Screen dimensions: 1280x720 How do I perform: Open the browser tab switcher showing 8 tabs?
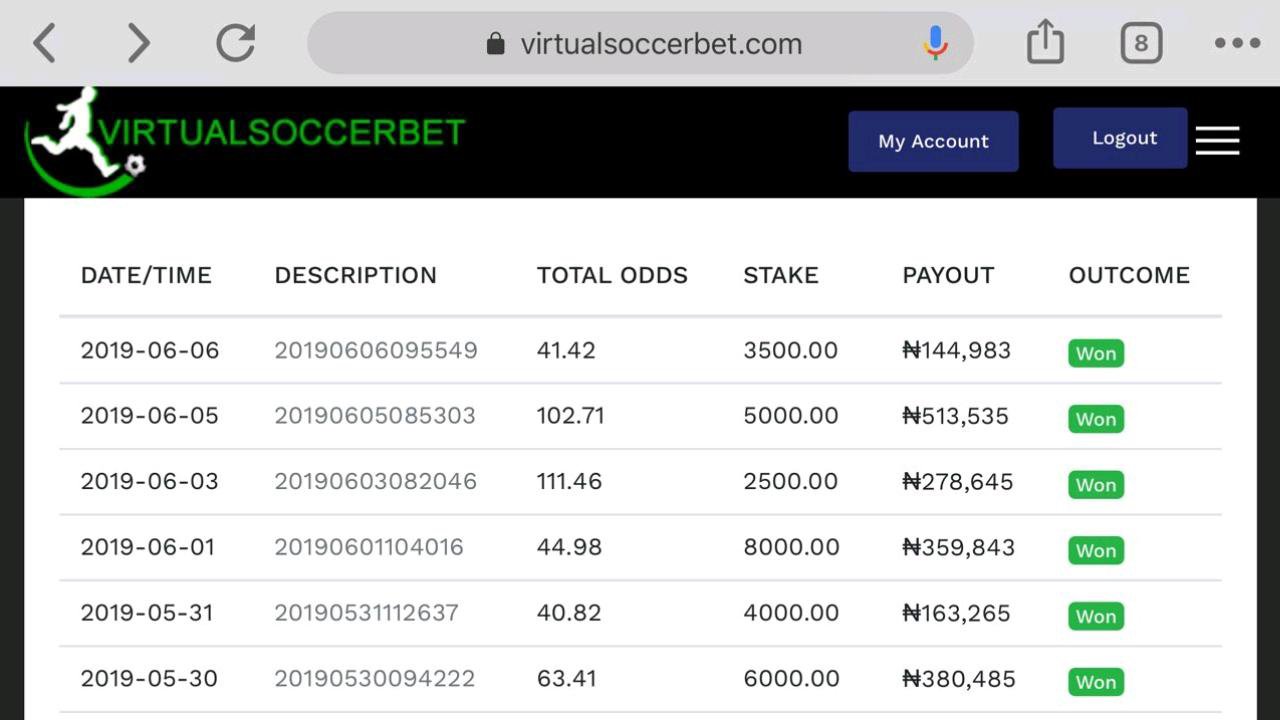point(1140,42)
